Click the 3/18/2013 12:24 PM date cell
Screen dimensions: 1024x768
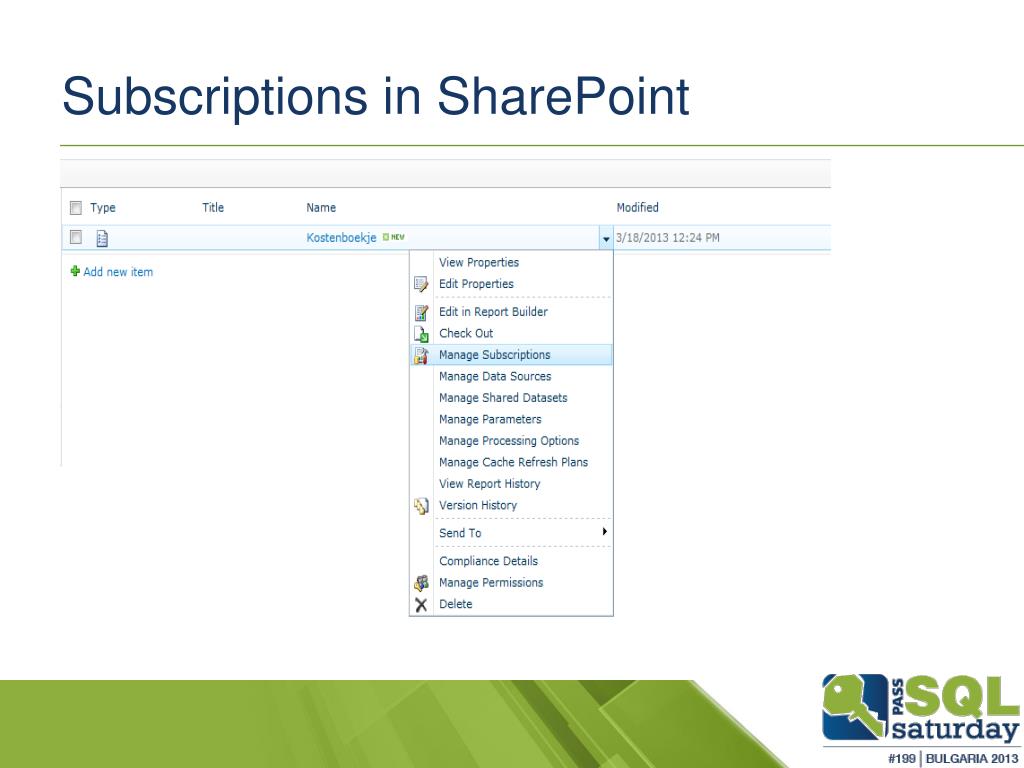pyautogui.click(x=667, y=238)
